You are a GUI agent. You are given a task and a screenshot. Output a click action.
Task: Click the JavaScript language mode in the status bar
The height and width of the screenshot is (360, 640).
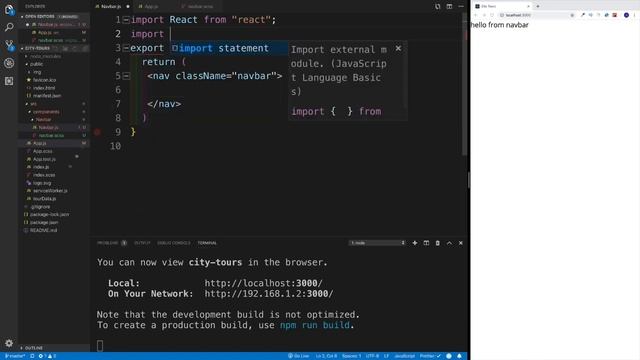point(404,356)
